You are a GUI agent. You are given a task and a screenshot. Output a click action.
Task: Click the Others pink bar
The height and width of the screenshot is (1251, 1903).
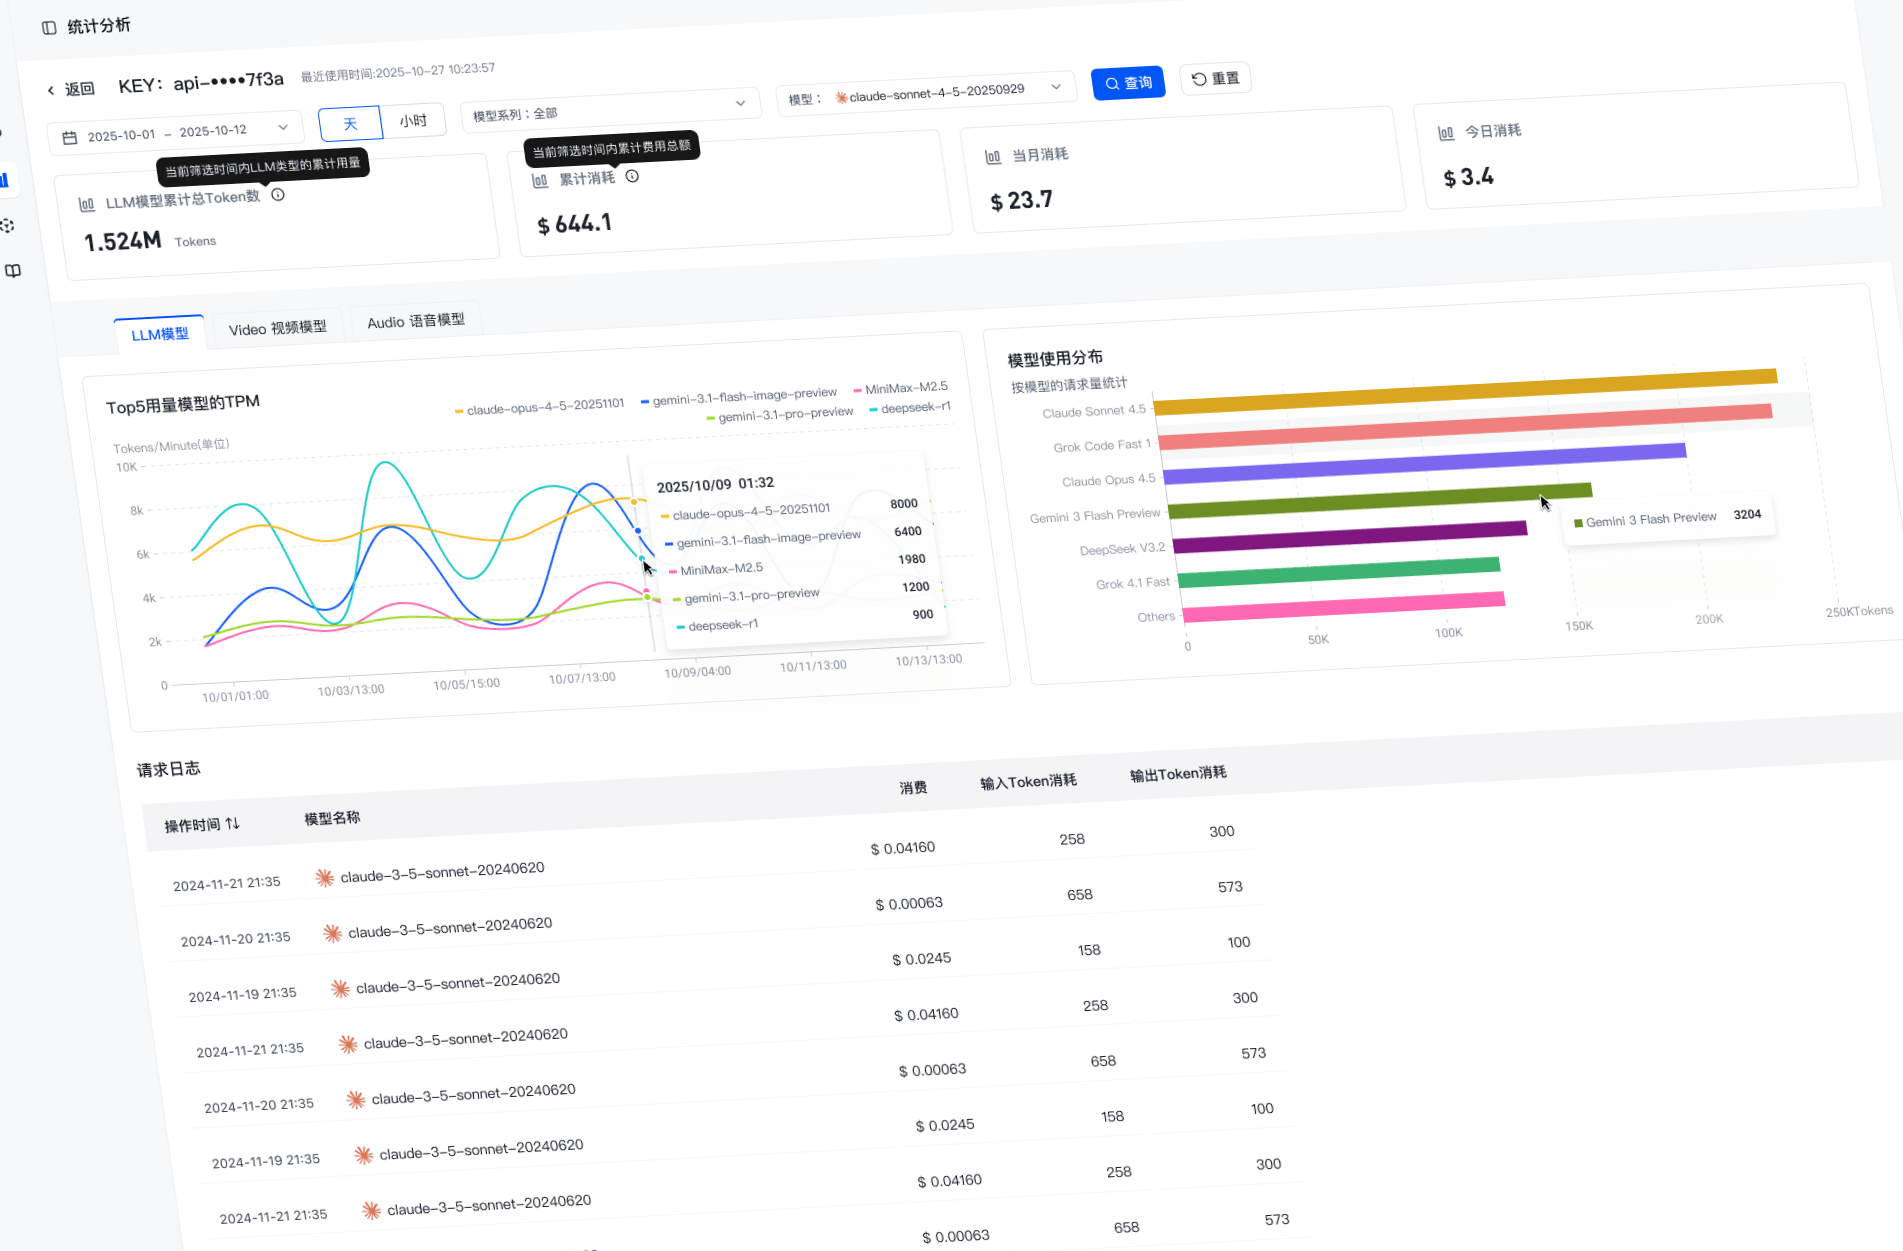pos(1344,607)
